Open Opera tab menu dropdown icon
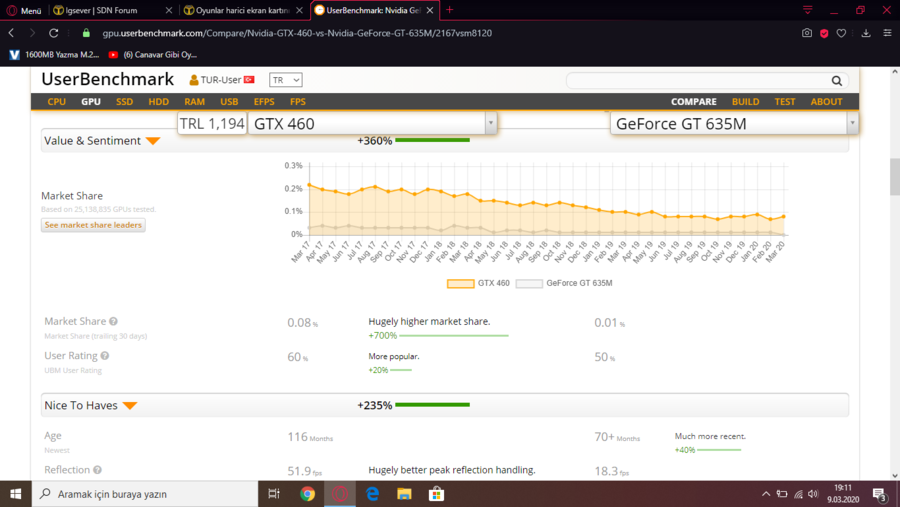The height and width of the screenshot is (507, 900). (x=807, y=10)
